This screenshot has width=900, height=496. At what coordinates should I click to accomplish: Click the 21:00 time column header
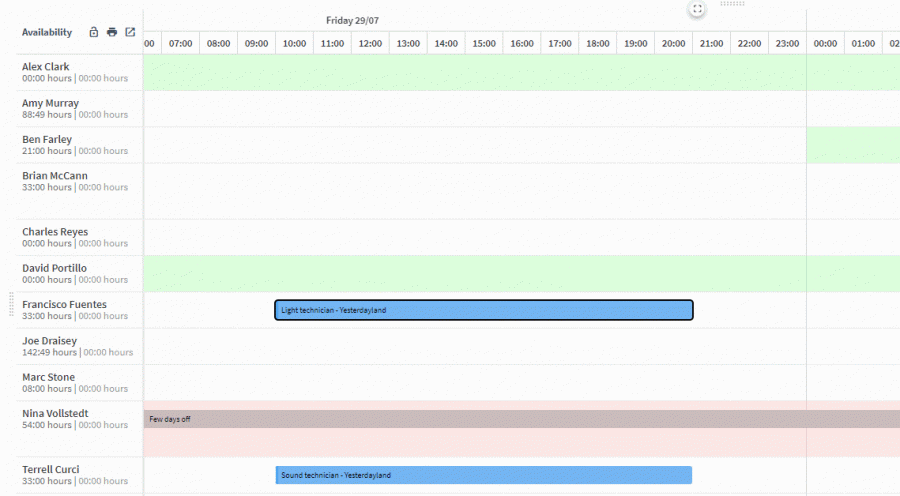(711, 44)
